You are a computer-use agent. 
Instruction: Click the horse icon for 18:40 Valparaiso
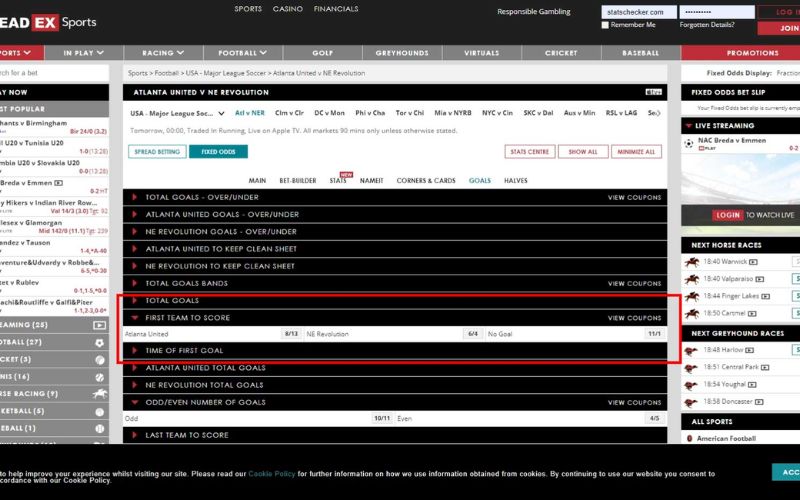[x=692, y=279]
